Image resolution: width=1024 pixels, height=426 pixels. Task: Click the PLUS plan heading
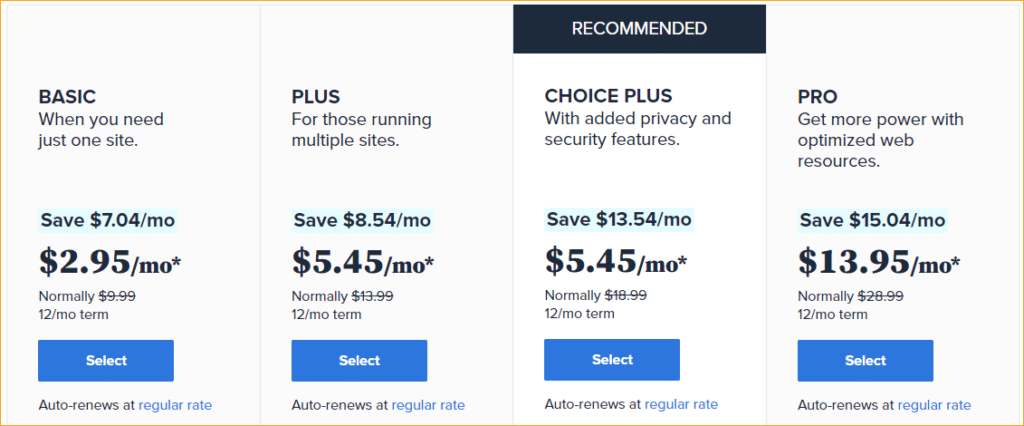pyautogui.click(x=315, y=97)
